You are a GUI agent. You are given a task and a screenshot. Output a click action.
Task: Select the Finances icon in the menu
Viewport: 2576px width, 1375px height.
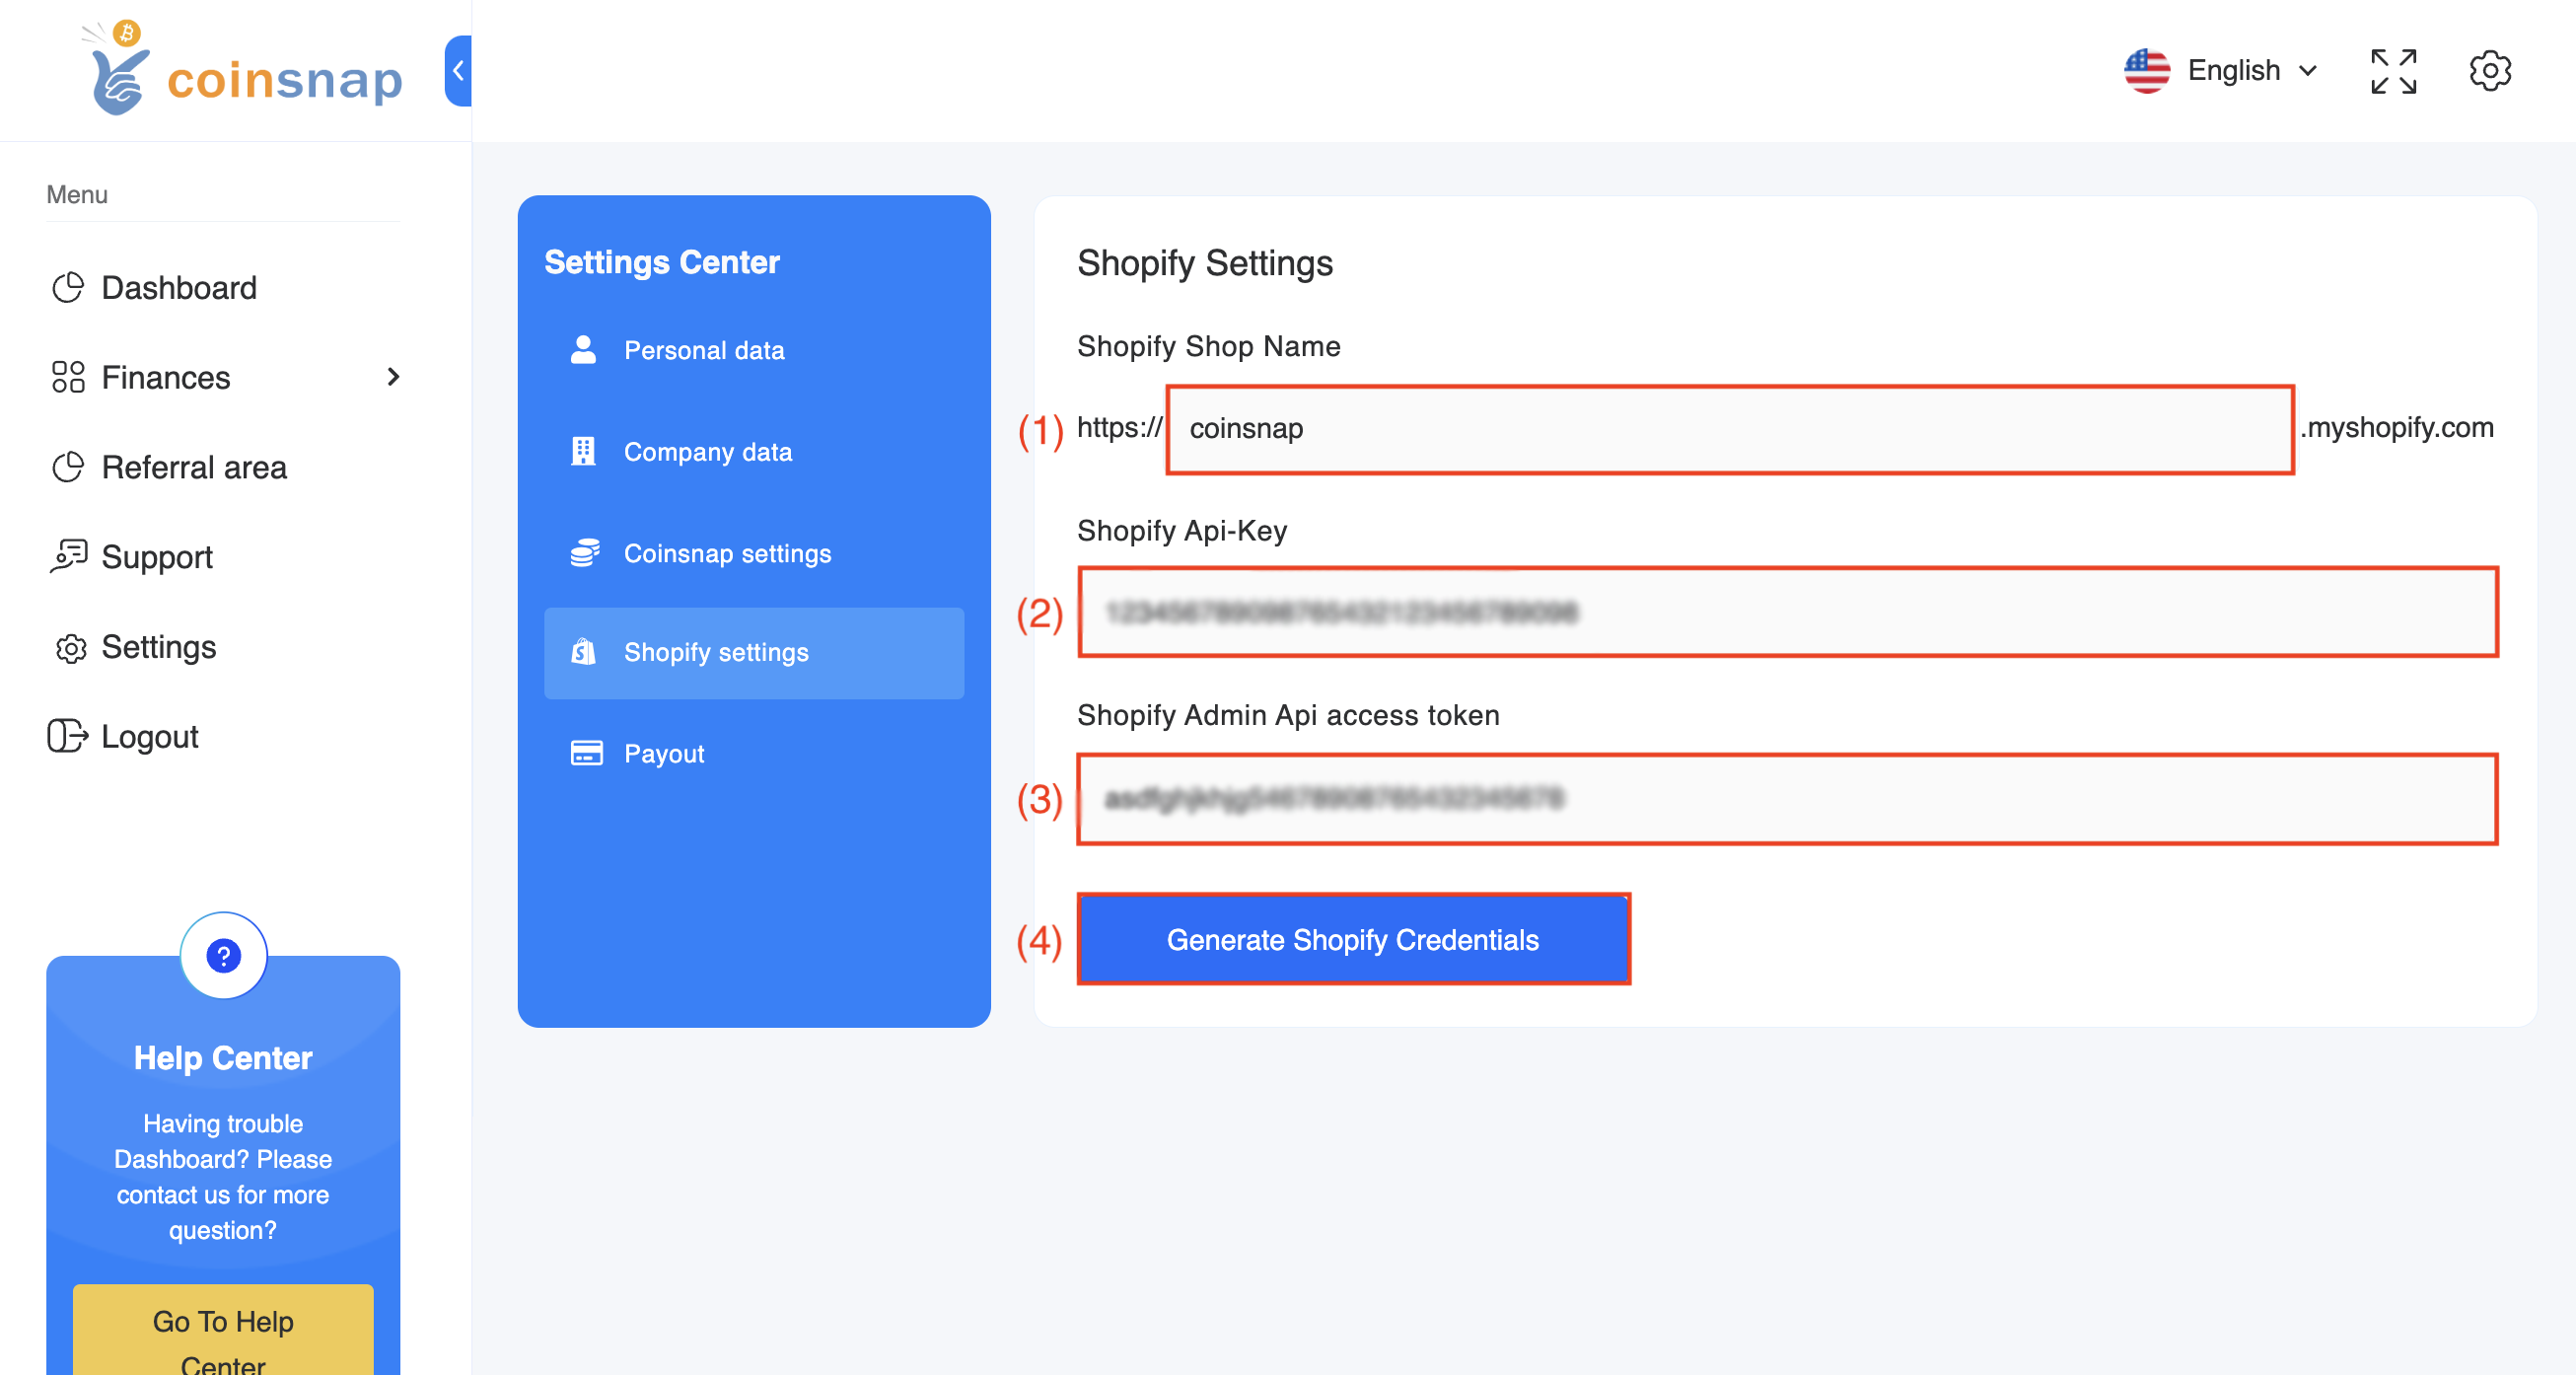[68, 377]
